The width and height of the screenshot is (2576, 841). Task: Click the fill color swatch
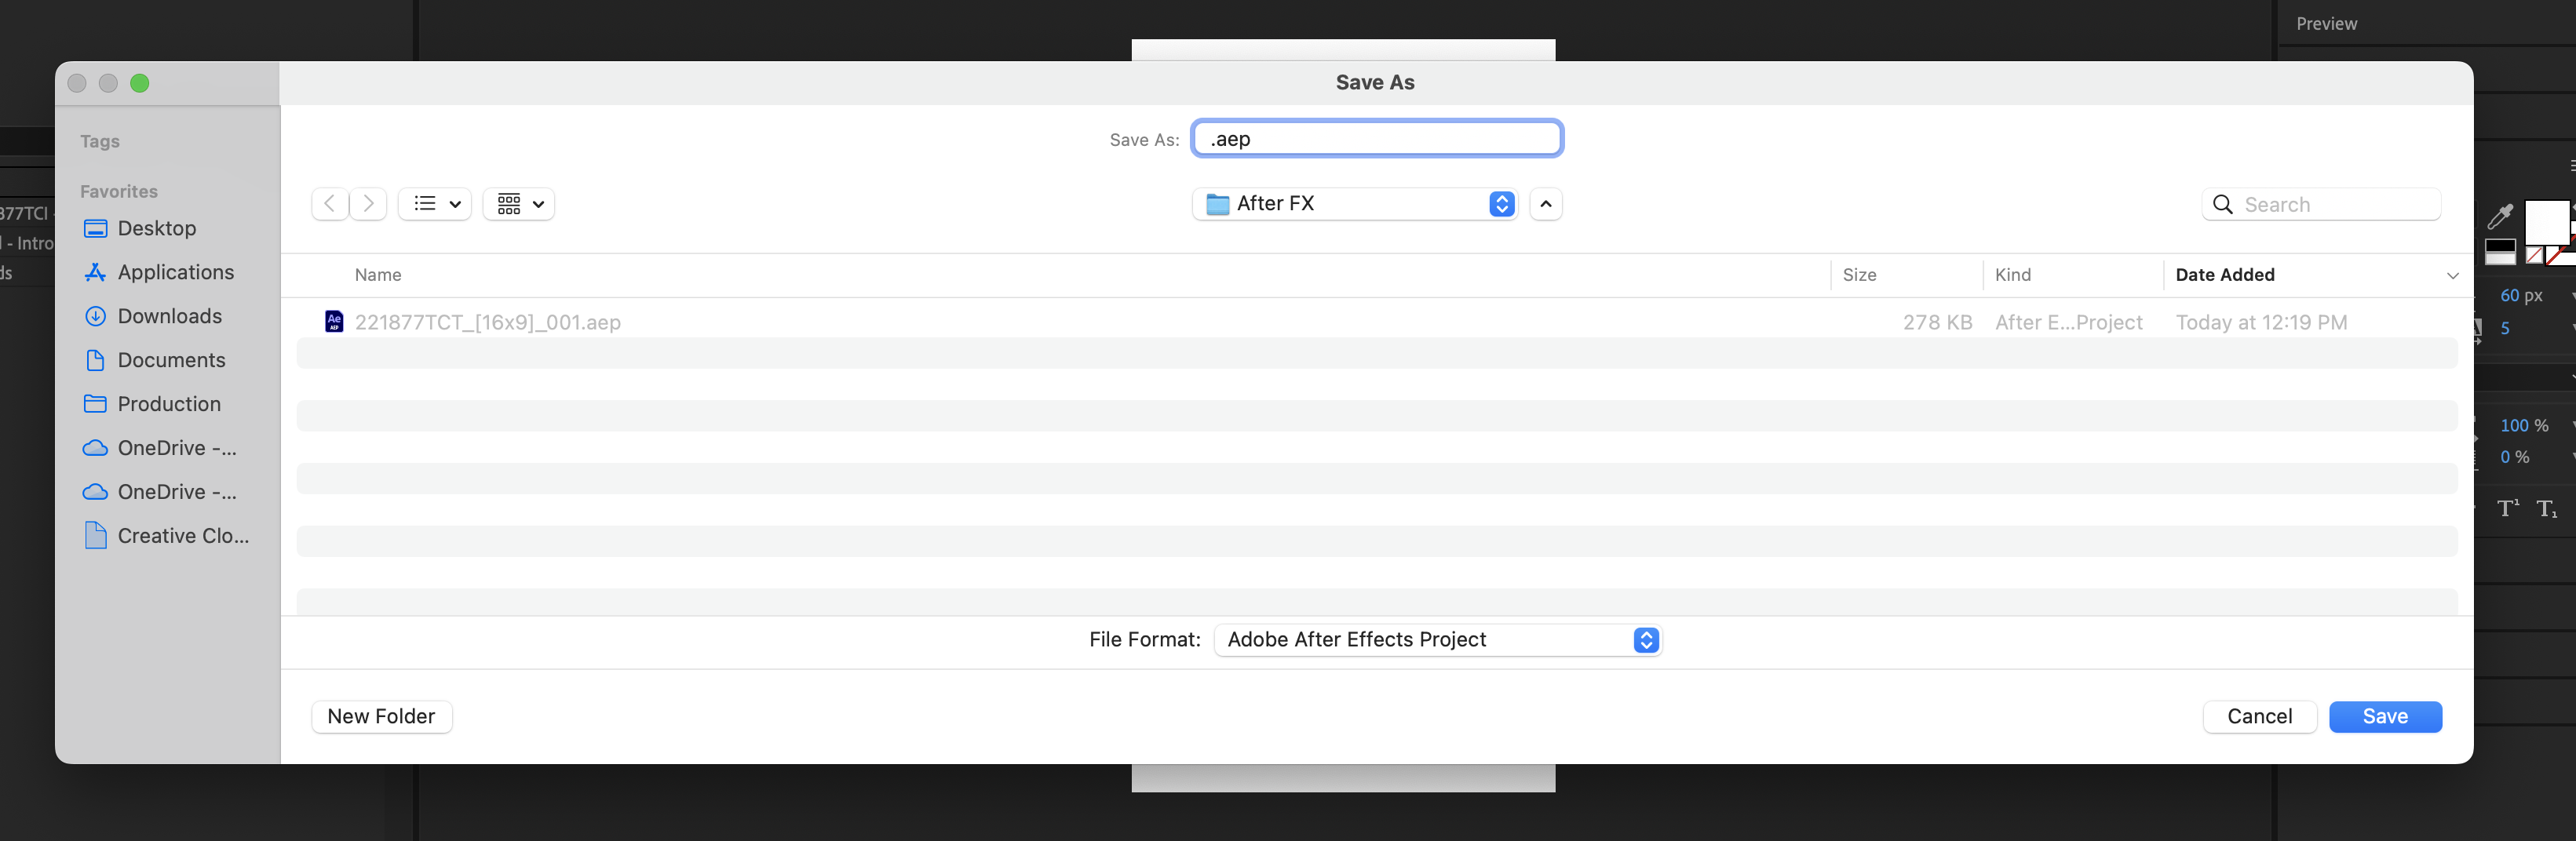[2546, 223]
